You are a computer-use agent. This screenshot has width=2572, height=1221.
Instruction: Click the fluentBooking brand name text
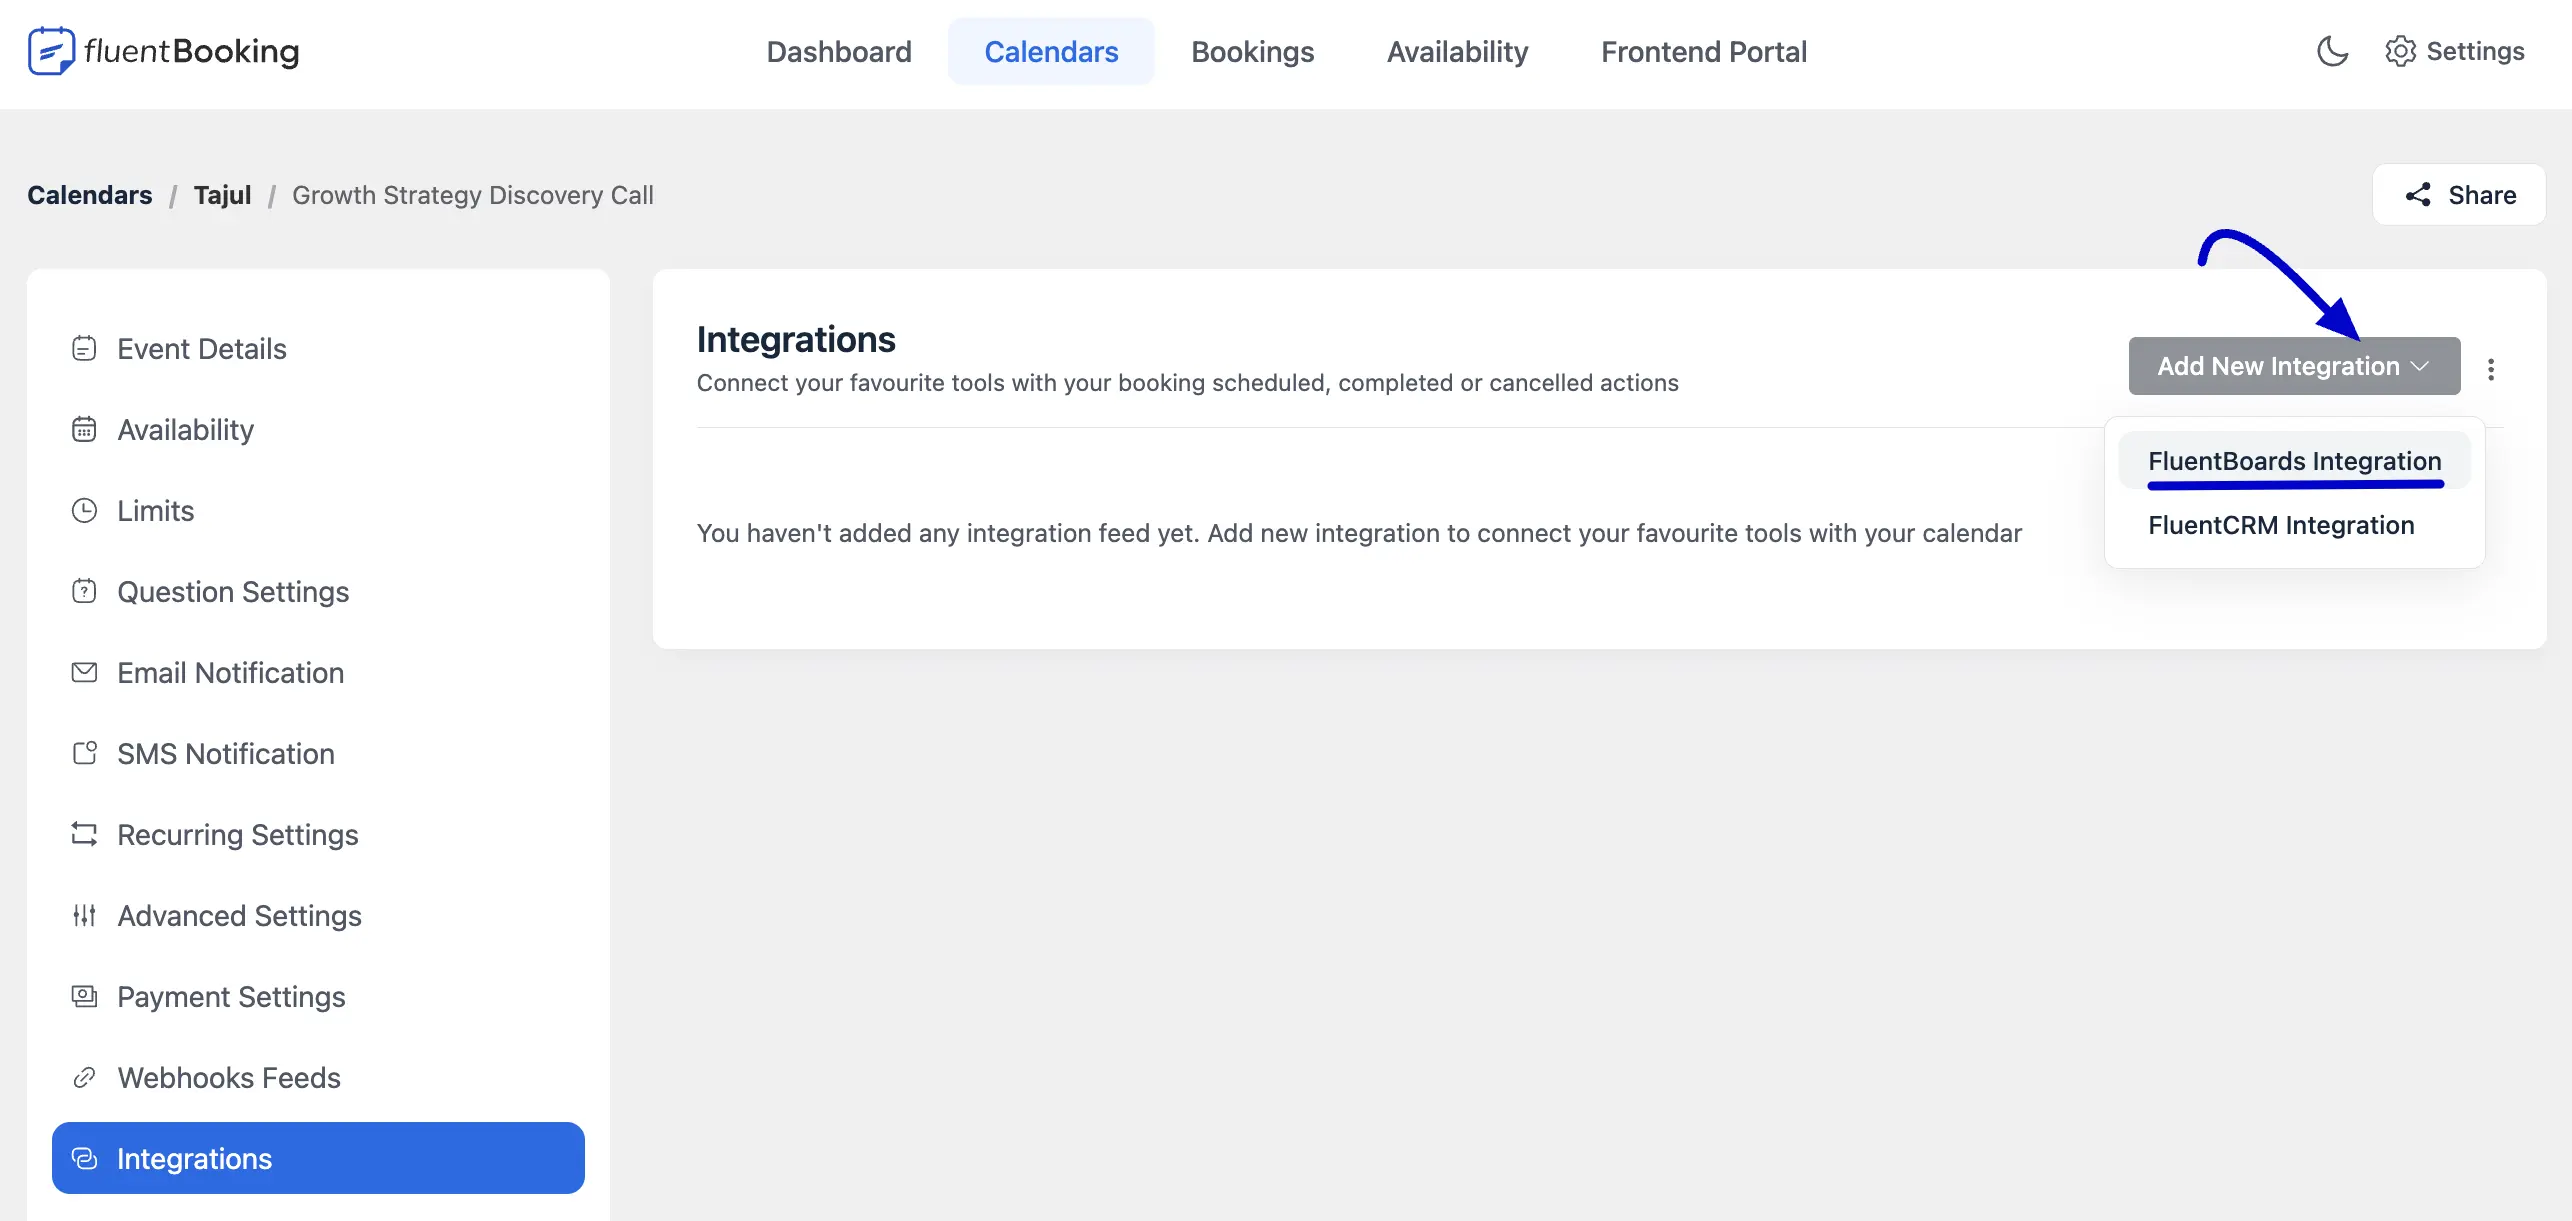tap(191, 51)
